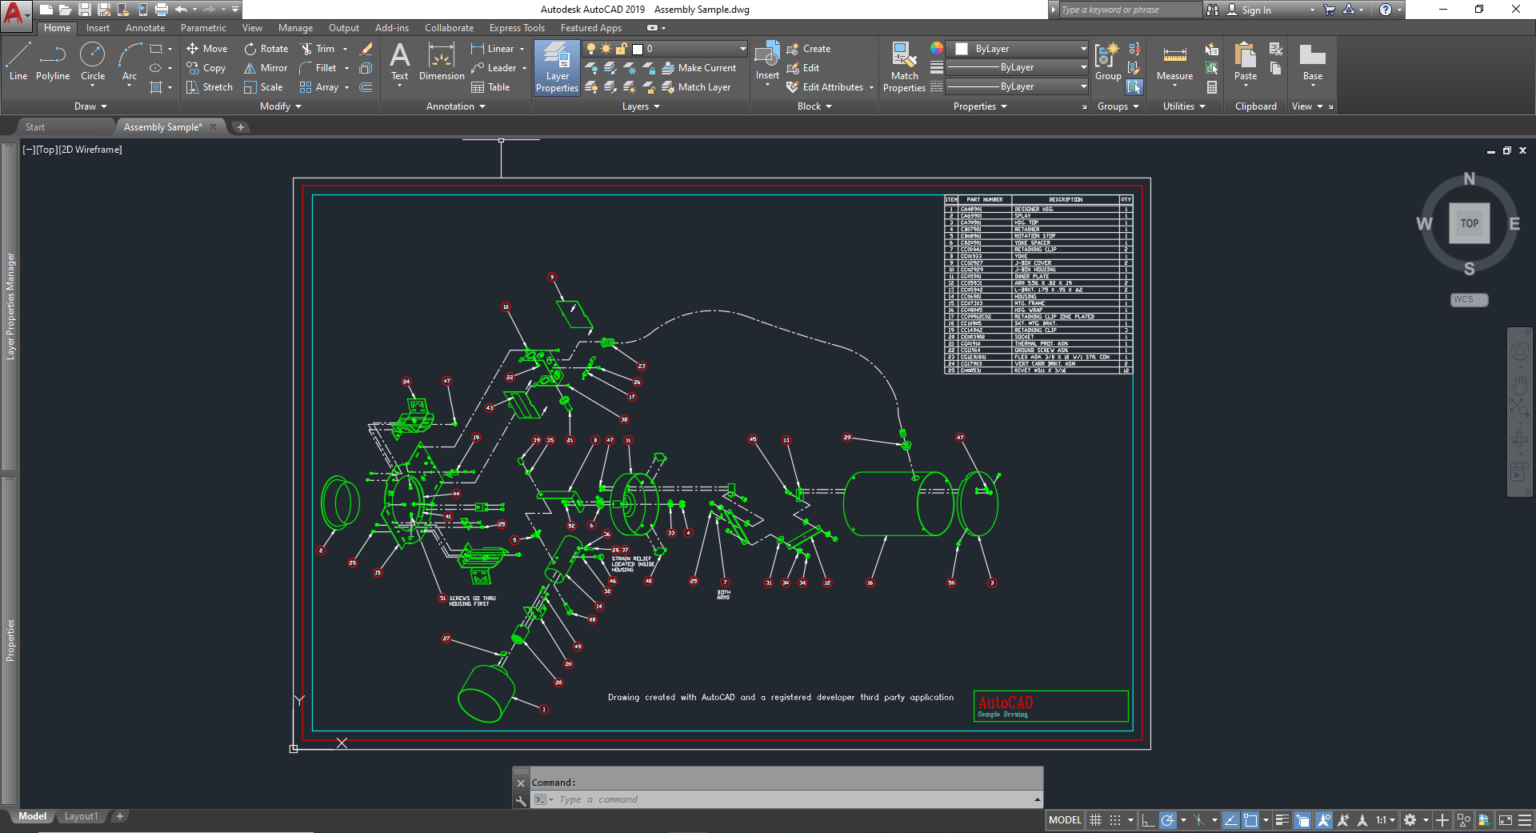1536x833 pixels.
Task: Click MODEL space button in status bar
Action: [1065, 820]
